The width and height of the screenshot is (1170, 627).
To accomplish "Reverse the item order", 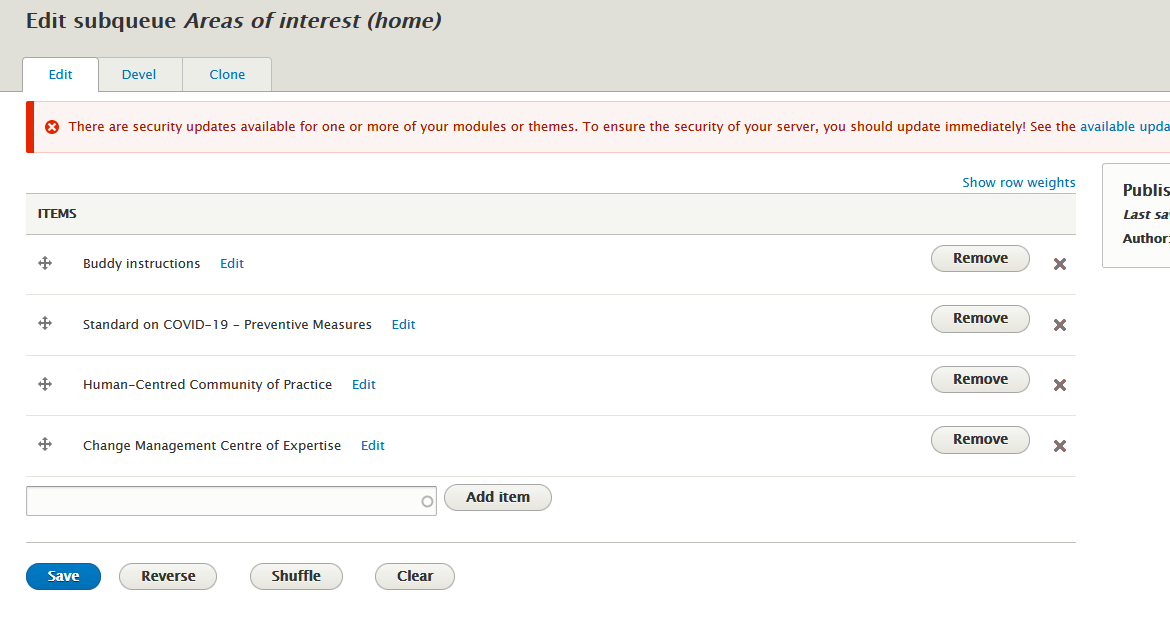I will 167,576.
